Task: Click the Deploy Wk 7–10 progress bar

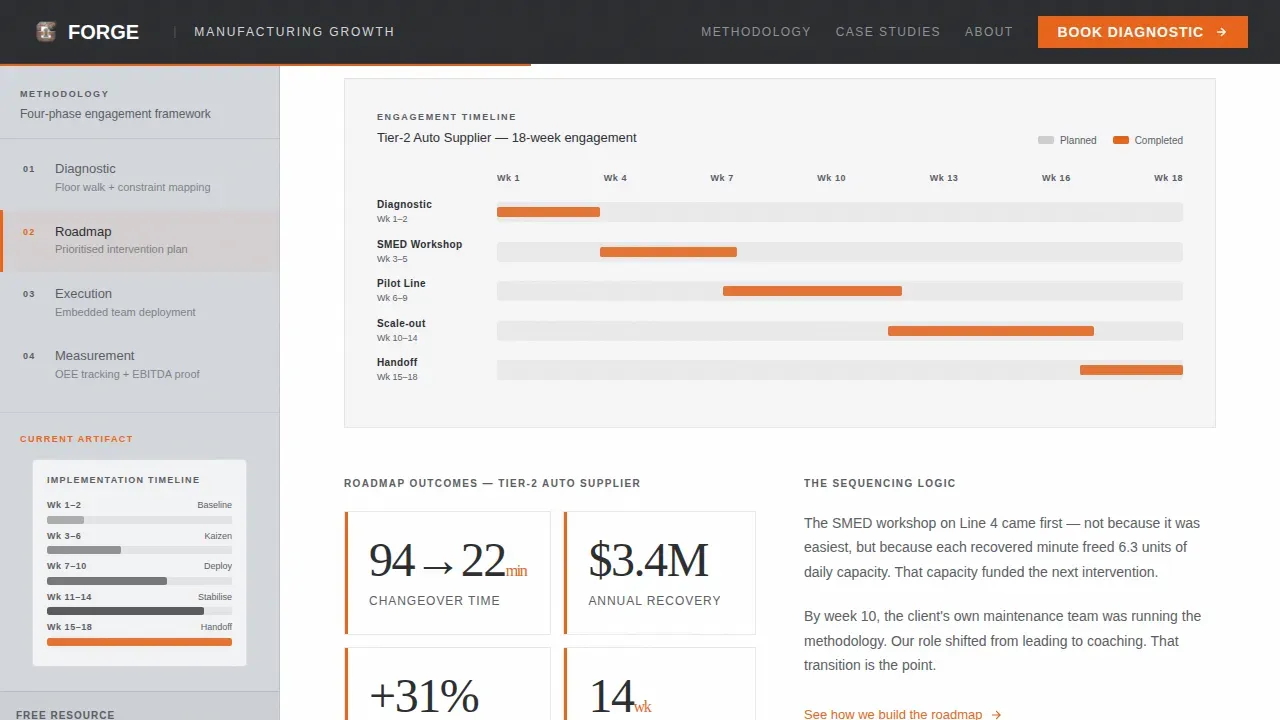Action: click(139, 581)
